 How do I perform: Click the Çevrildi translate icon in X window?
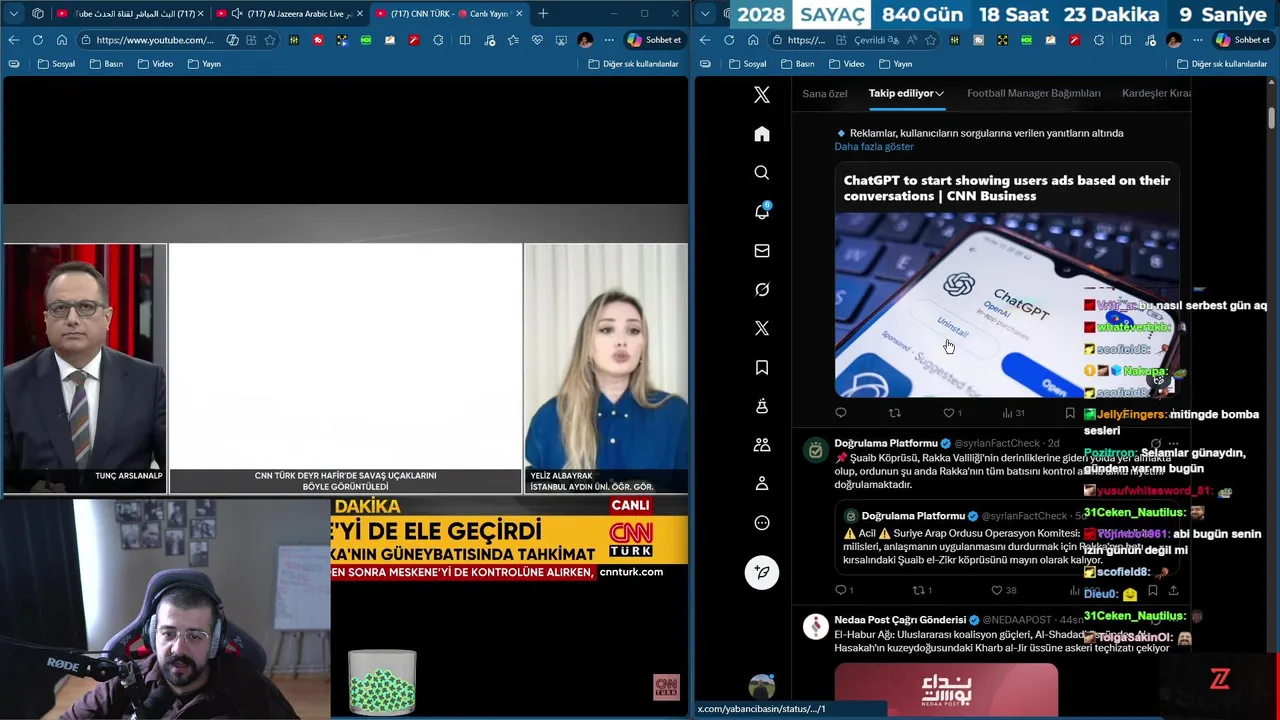pyautogui.click(x=877, y=40)
